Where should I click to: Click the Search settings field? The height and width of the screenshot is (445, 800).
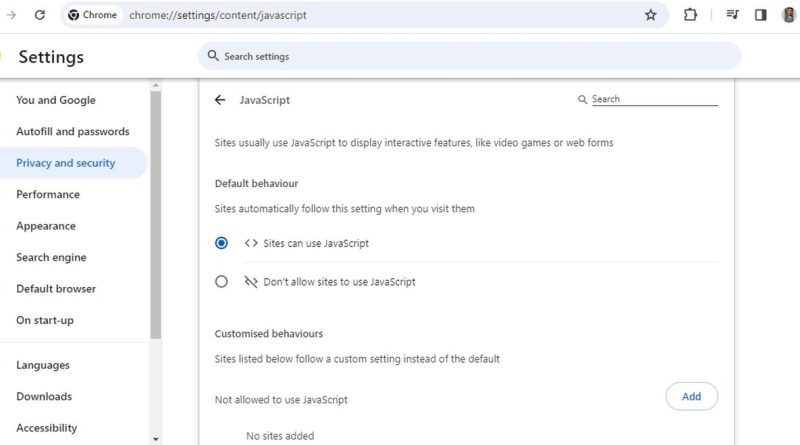[x=469, y=56]
